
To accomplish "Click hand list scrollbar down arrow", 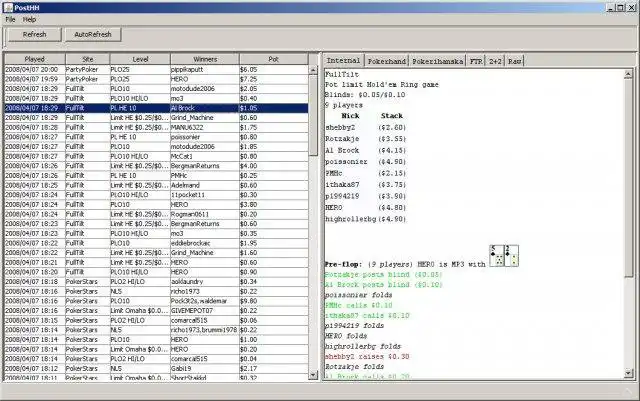I will click(x=313, y=375).
